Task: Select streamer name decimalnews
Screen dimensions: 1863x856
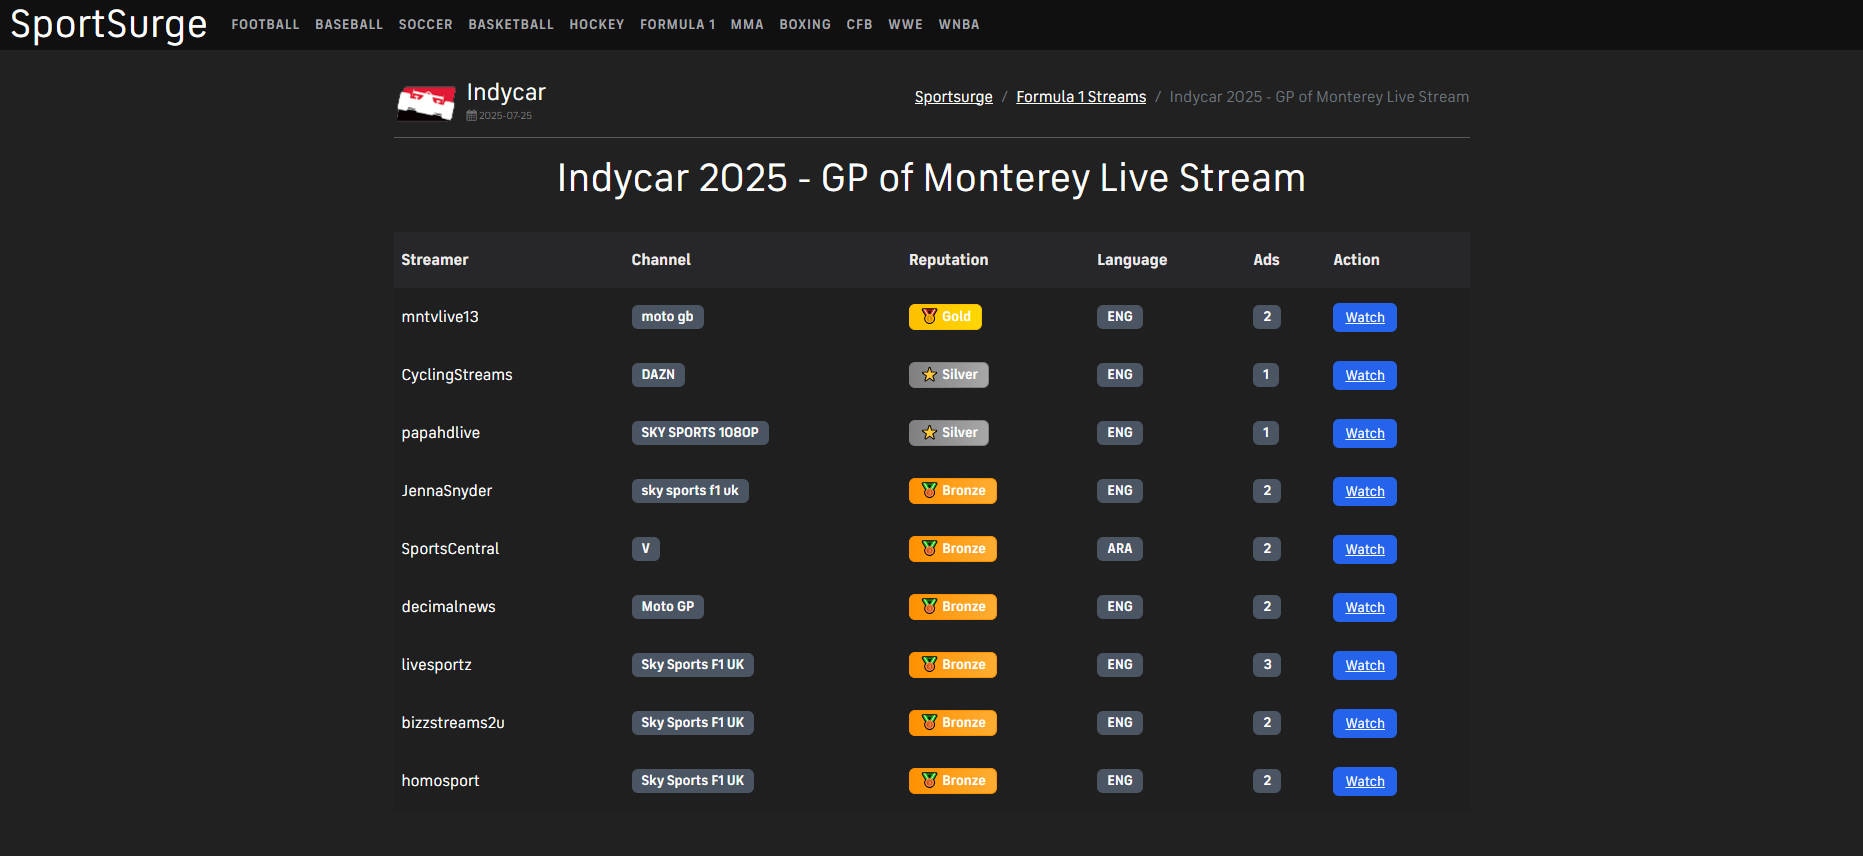Action: point(449,607)
